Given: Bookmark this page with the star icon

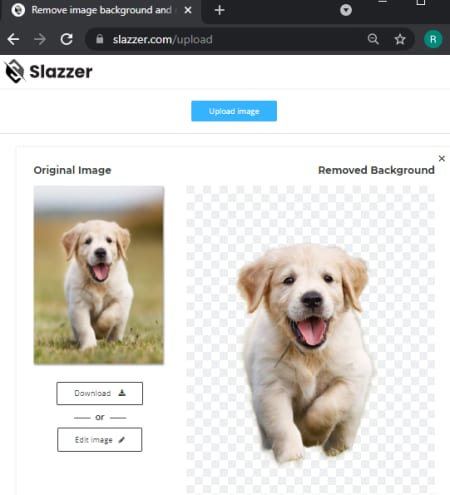Looking at the screenshot, I should click(x=400, y=39).
